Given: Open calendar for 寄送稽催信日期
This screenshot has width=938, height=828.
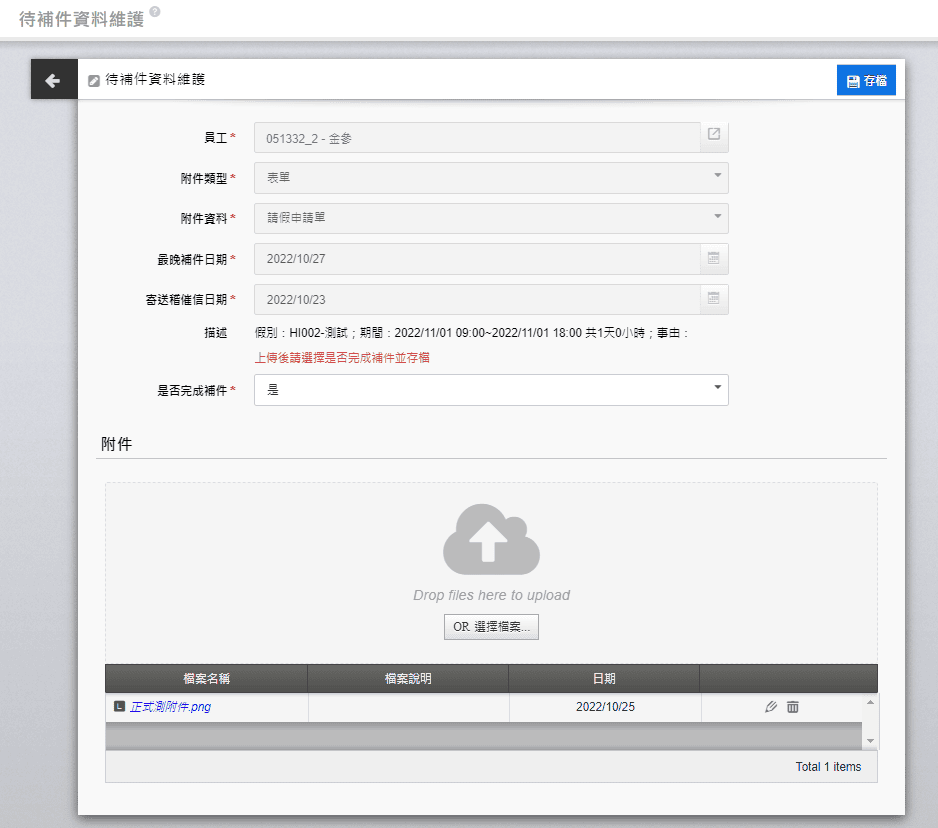Looking at the screenshot, I should (x=714, y=298).
